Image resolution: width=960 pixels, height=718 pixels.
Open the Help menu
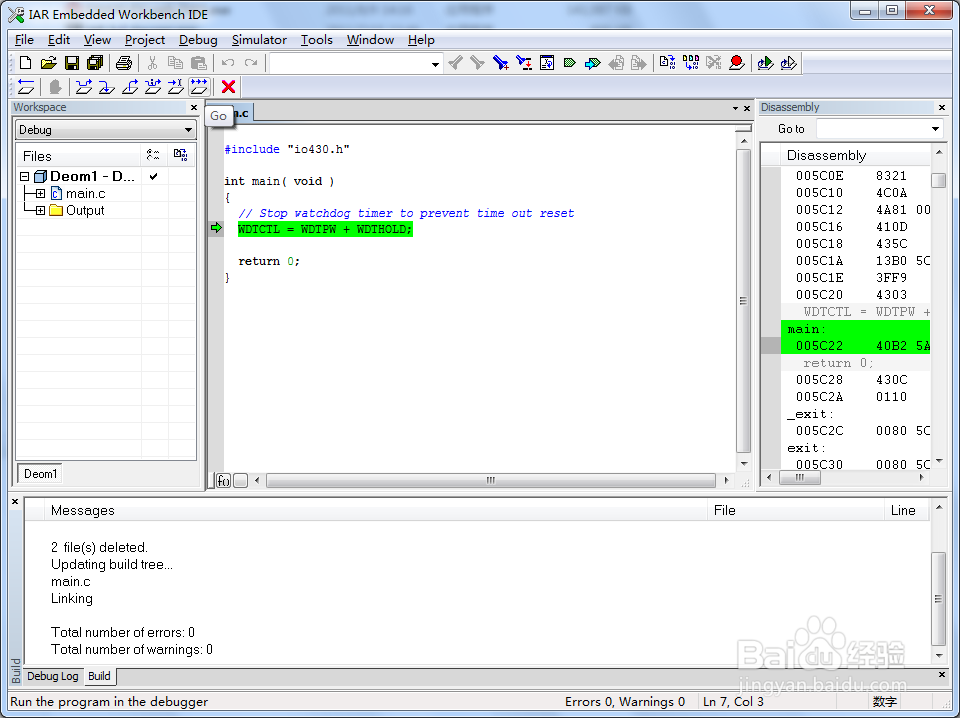pos(421,40)
